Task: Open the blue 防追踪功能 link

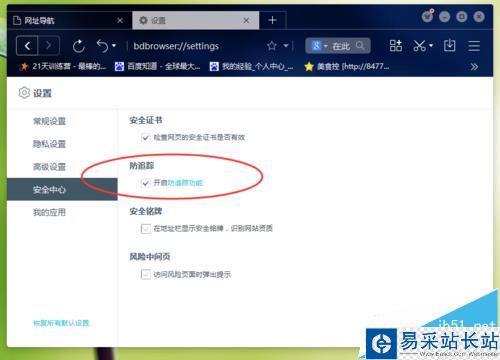Action: [x=185, y=183]
